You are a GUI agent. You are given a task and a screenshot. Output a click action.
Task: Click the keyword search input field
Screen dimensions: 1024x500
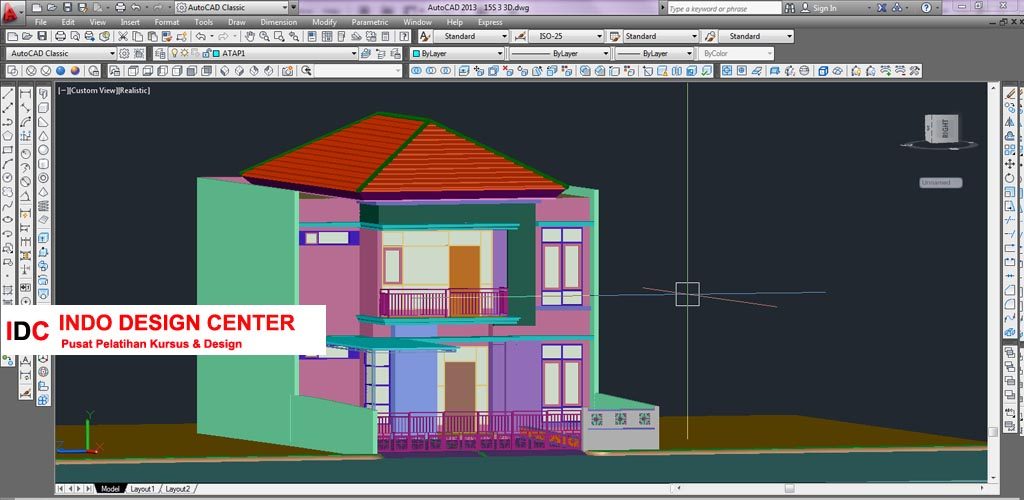pyautogui.click(x=724, y=8)
